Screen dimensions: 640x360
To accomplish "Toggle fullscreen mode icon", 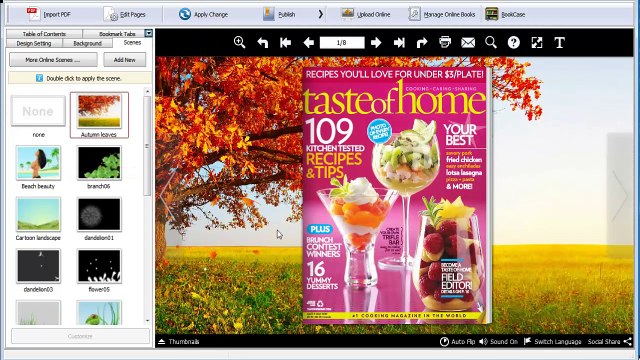I will 537,42.
